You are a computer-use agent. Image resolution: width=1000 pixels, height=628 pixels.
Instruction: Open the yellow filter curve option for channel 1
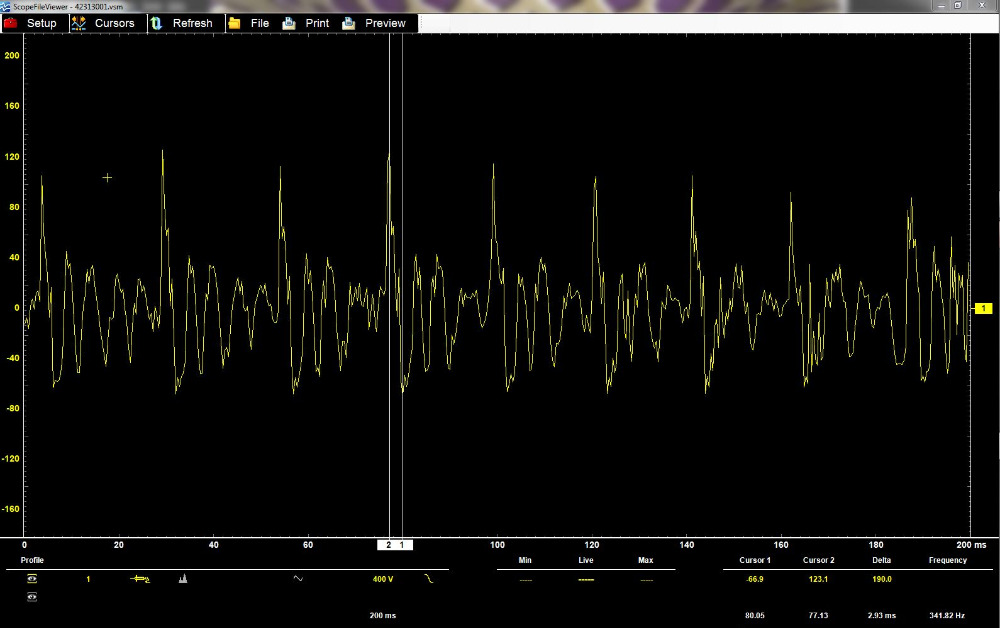[x=430, y=579]
